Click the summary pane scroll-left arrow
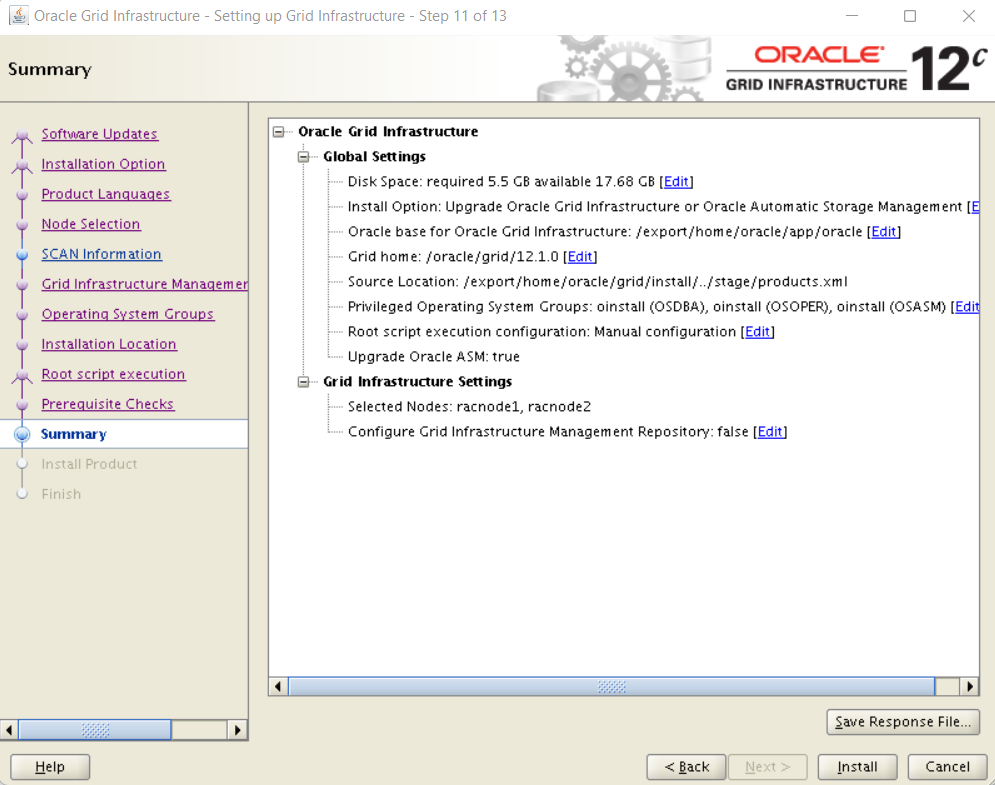 click(x=278, y=686)
